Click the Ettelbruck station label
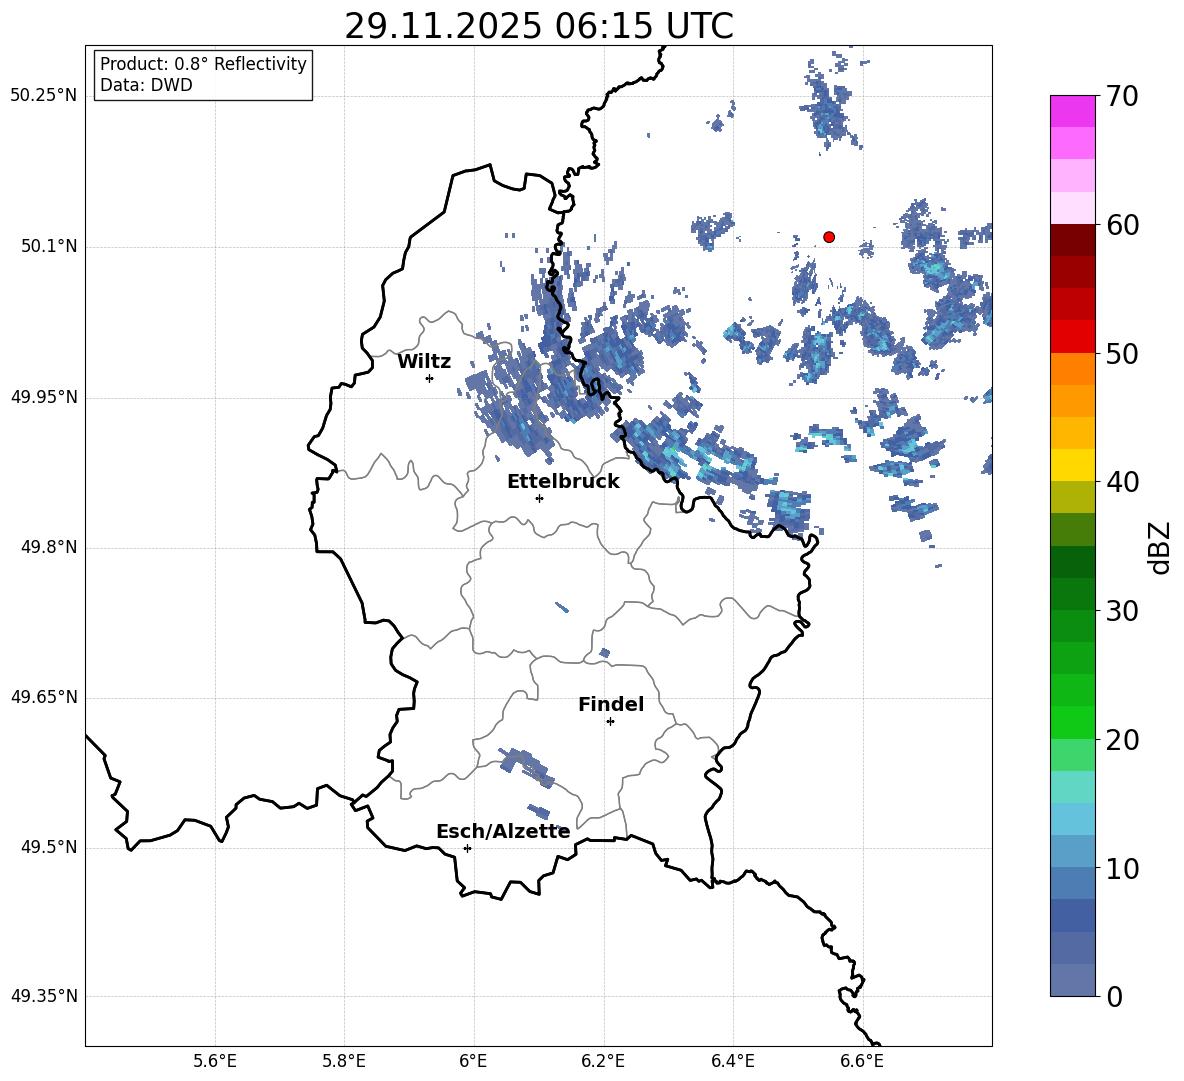Screen dimensions: 1184x1081 (563, 482)
